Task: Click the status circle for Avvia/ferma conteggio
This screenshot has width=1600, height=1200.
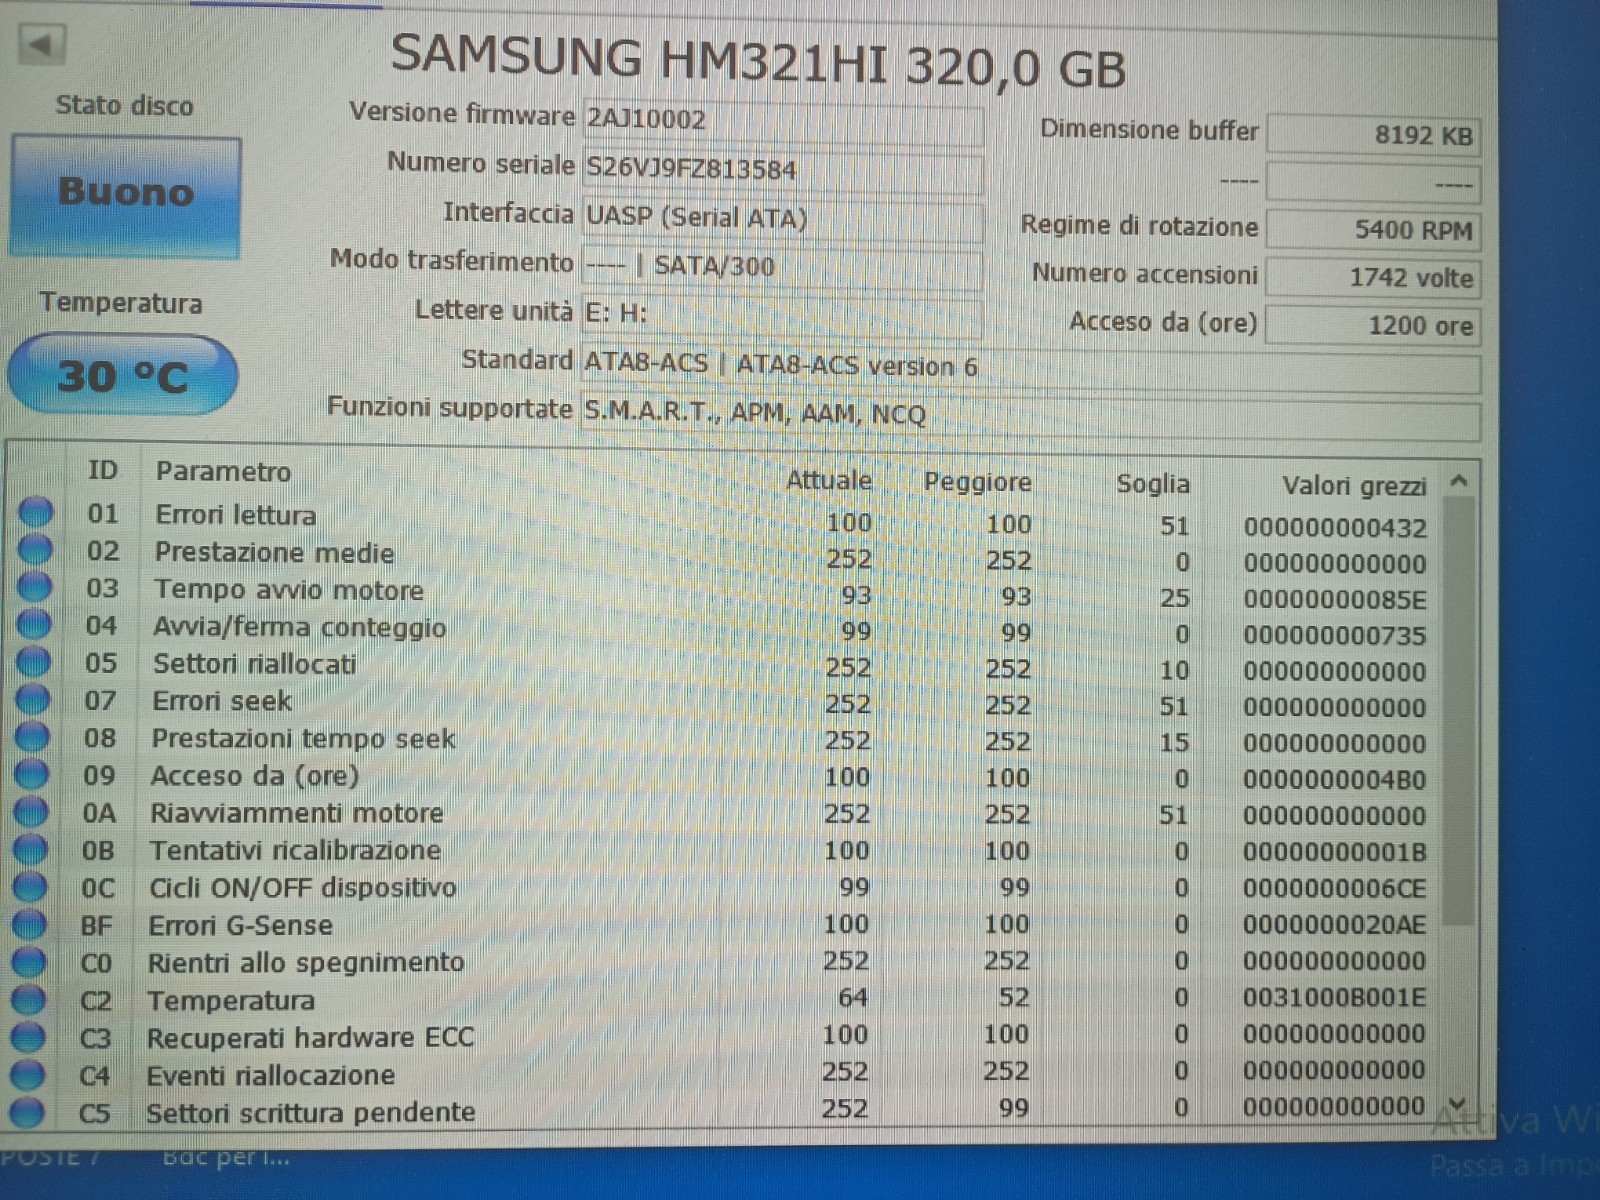Action: (x=34, y=624)
